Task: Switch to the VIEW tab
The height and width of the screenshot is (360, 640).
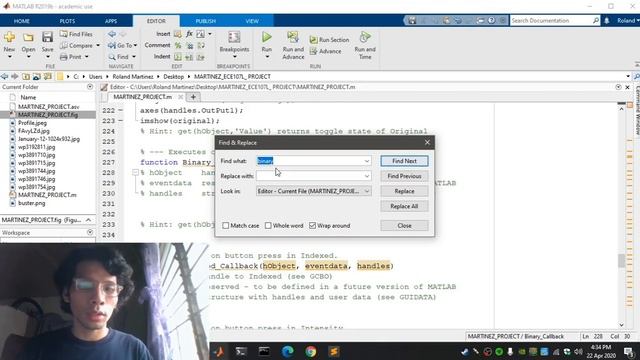Action: 252,21
